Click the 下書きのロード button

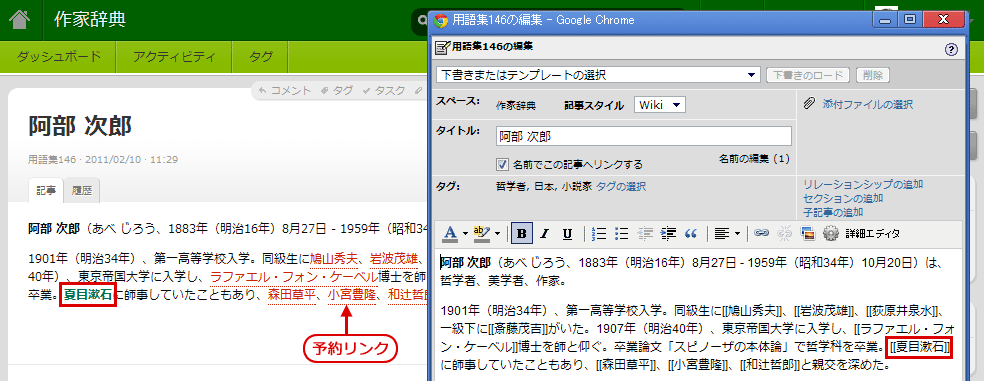[808, 75]
